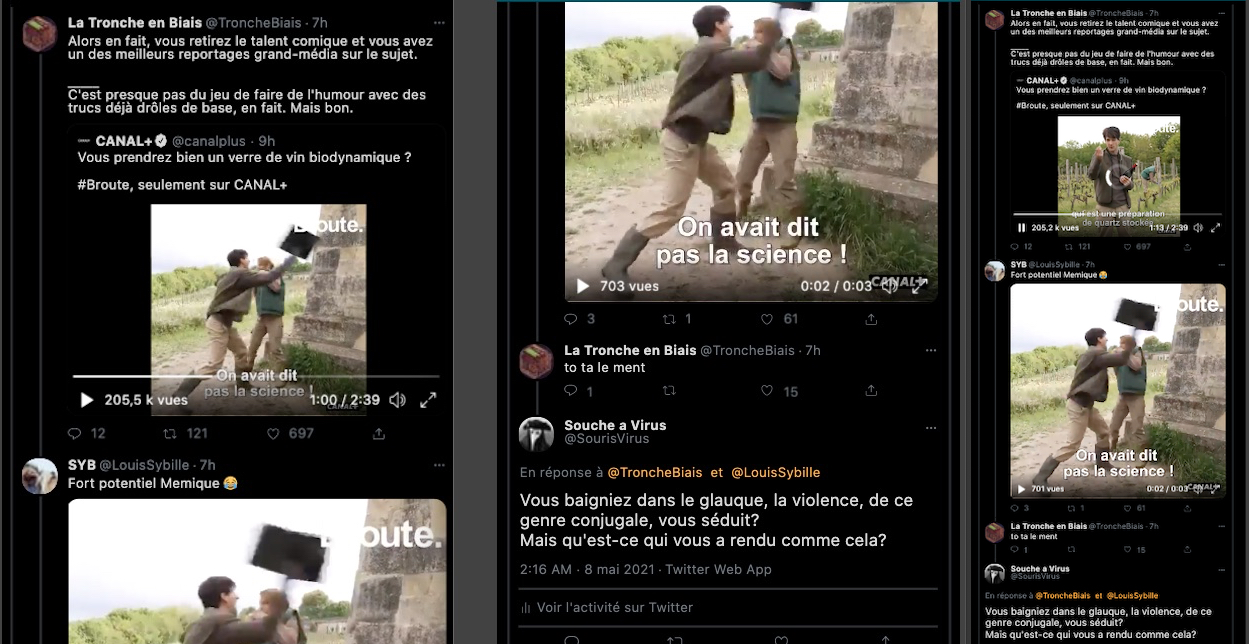View 'Voir l'activité sur Twitter' analytics
The width and height of the screenshot is (1249, 644).
pyautogui.click(x=614, y=607)
